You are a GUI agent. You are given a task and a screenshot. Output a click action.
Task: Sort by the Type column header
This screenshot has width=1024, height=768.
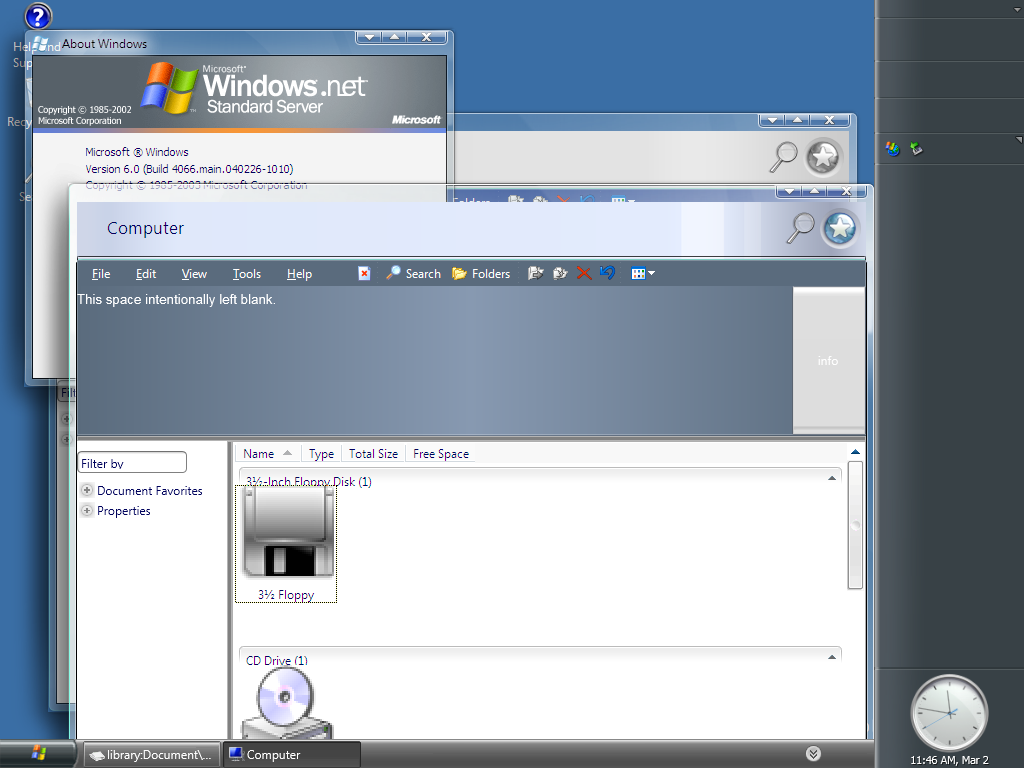pos(321,453)
